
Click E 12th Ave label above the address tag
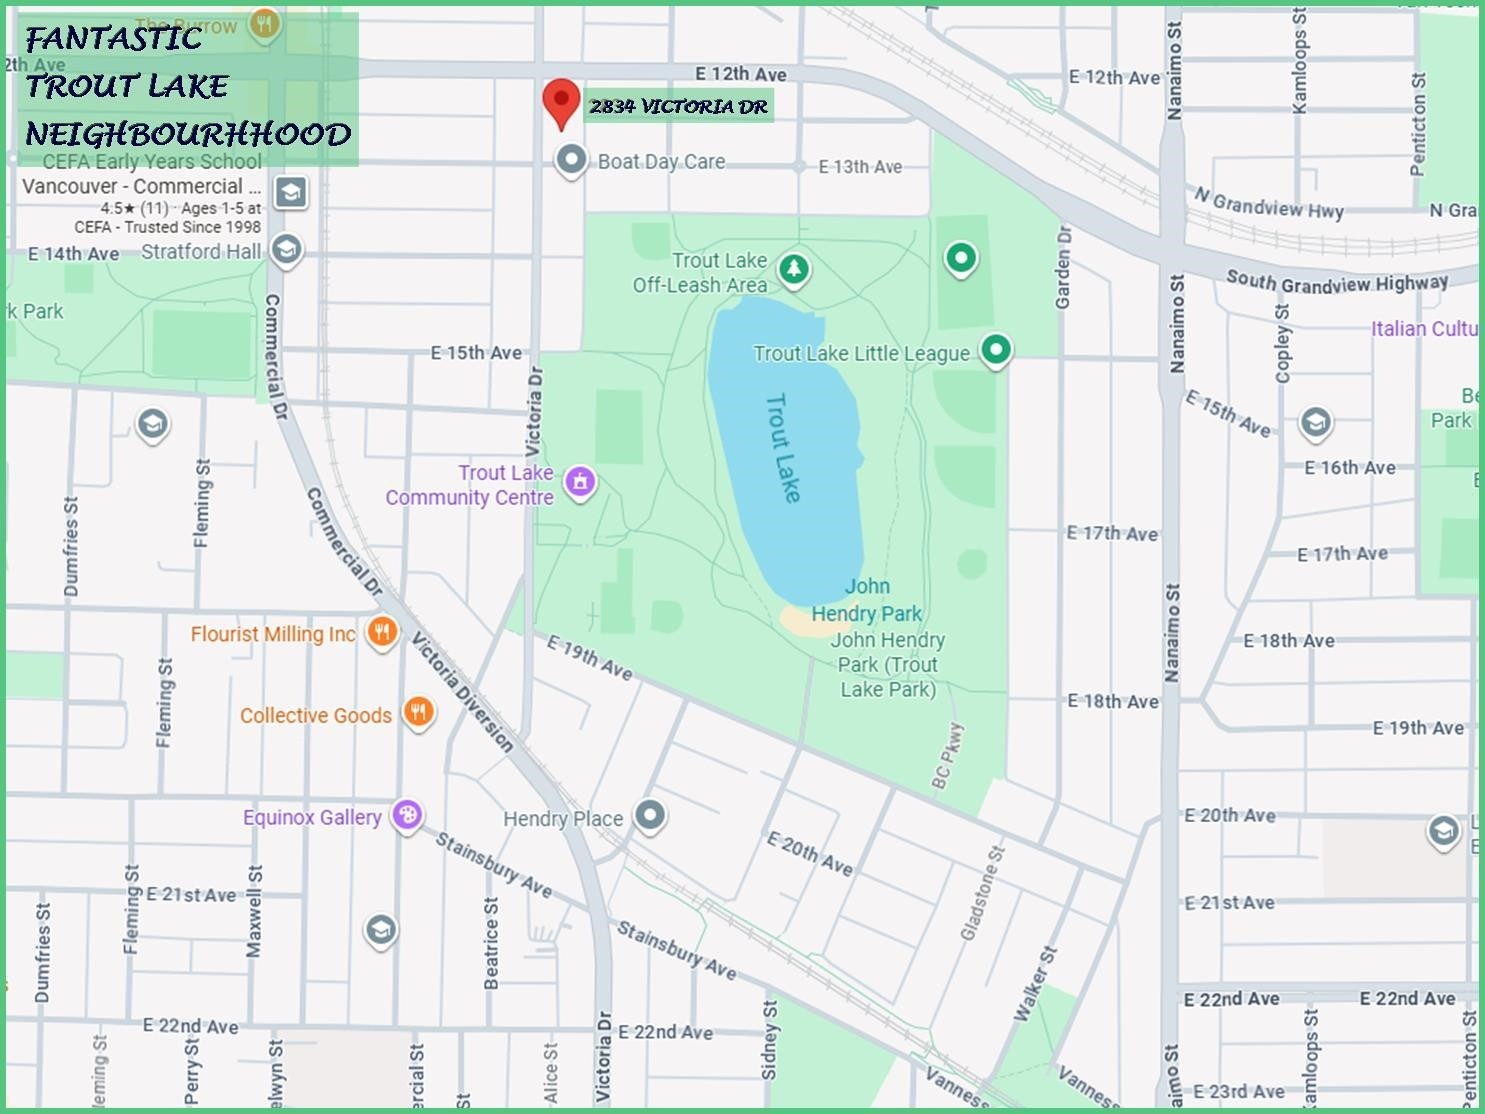(x=741, y=74)
